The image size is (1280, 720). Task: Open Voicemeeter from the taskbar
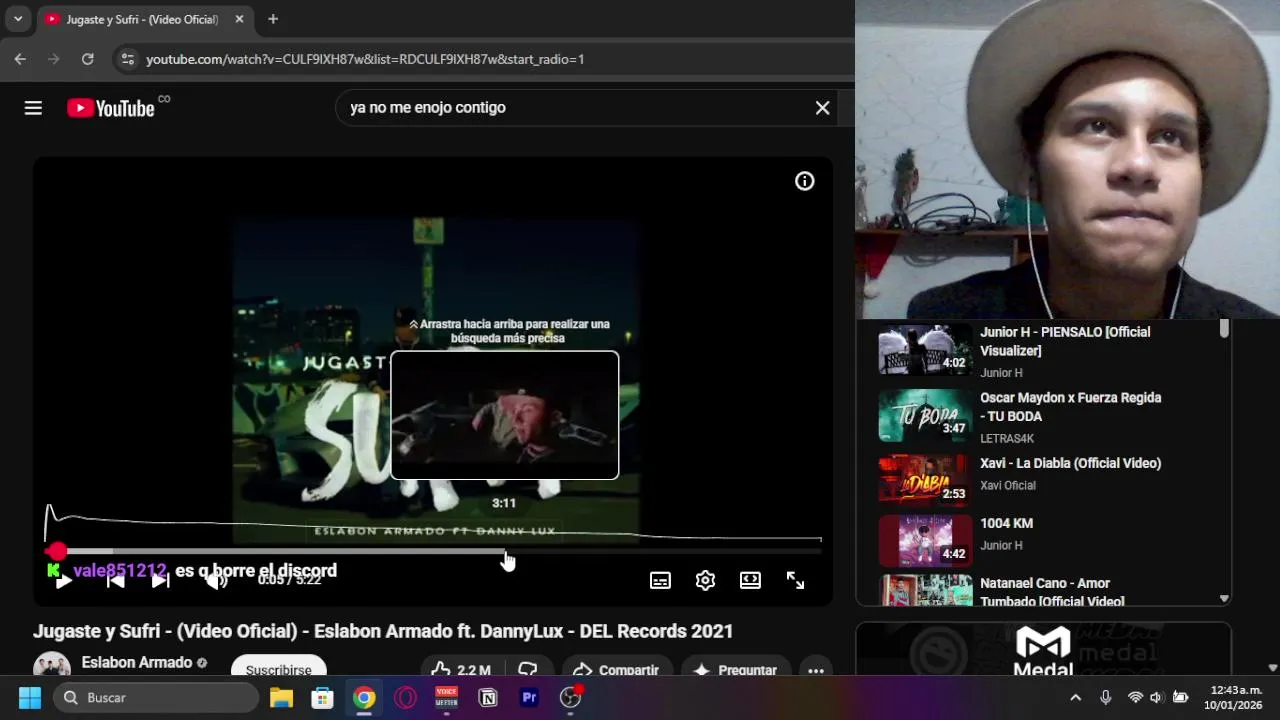click(x=446, y=698)
